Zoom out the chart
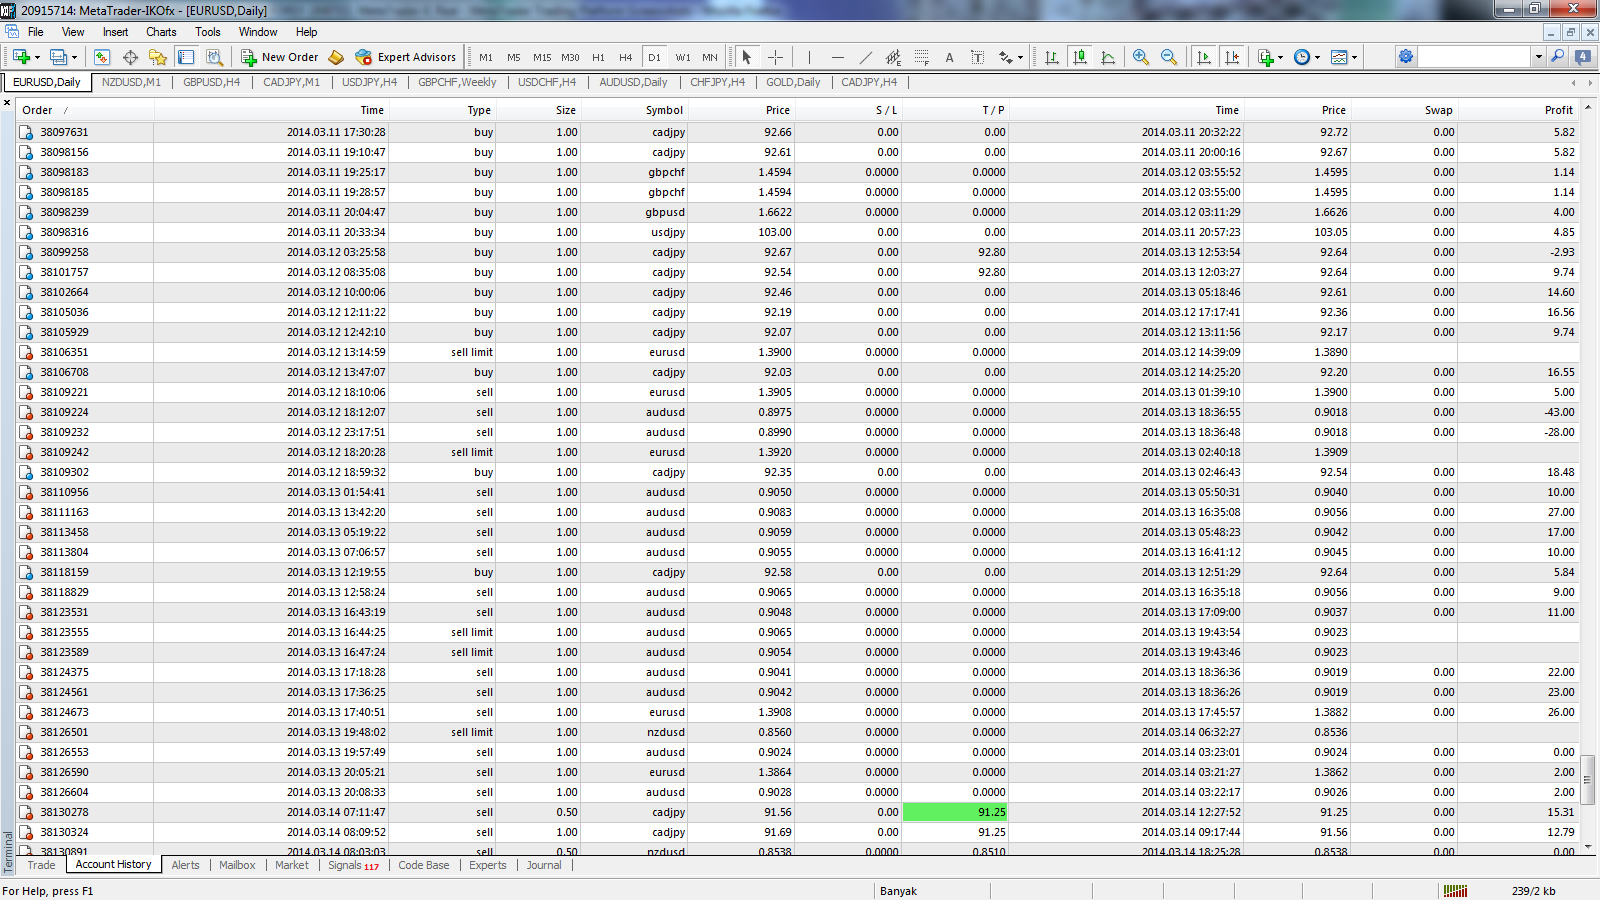1600x900 pixels. pos(1169,57)
